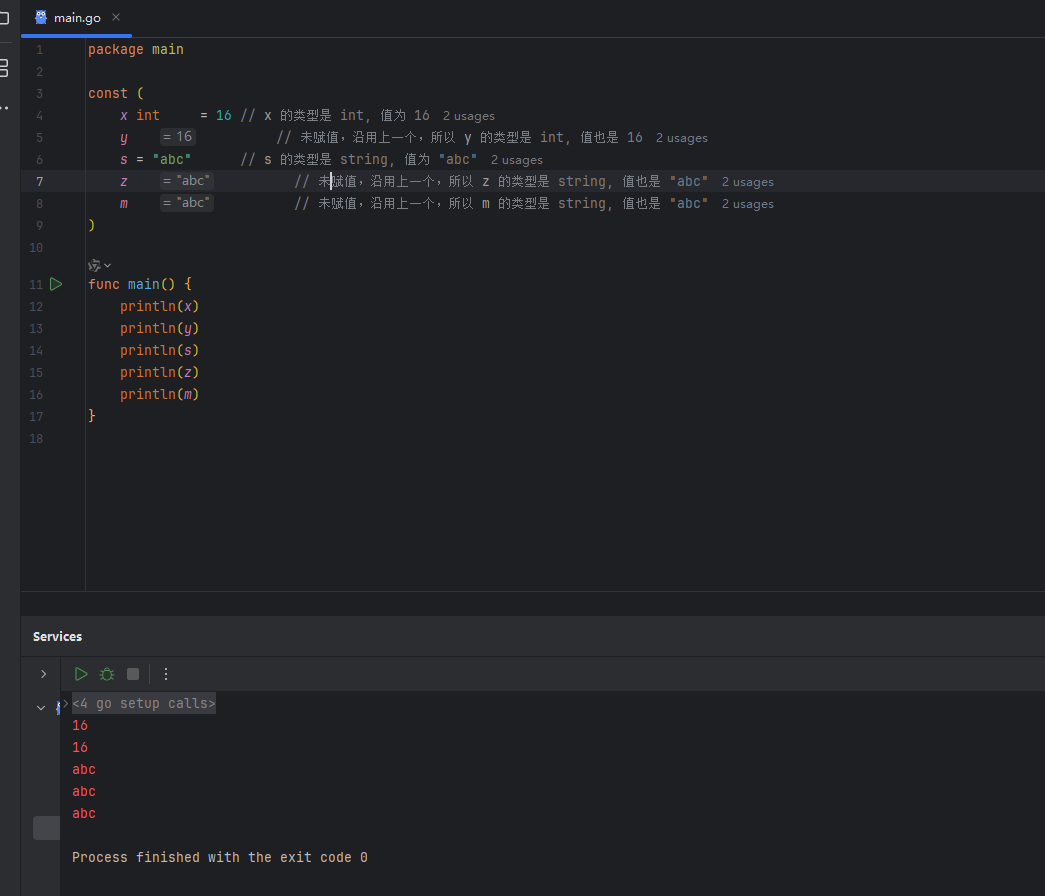Click the number 16 assigned to x
Viewport: 1045px width, 896px height.
(224, 115)
